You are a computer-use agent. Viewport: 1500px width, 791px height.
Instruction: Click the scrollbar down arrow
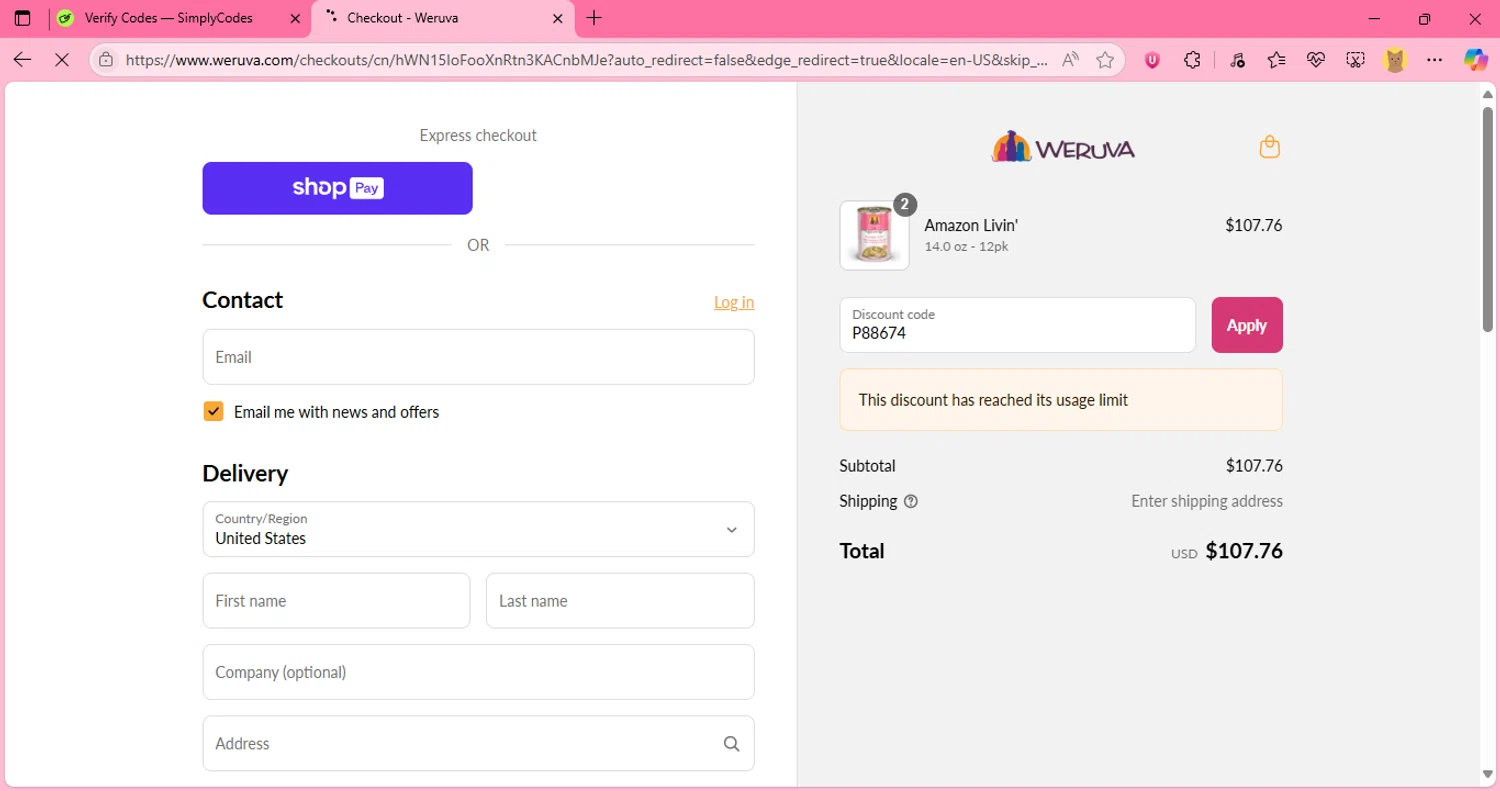click(1487, 774)
